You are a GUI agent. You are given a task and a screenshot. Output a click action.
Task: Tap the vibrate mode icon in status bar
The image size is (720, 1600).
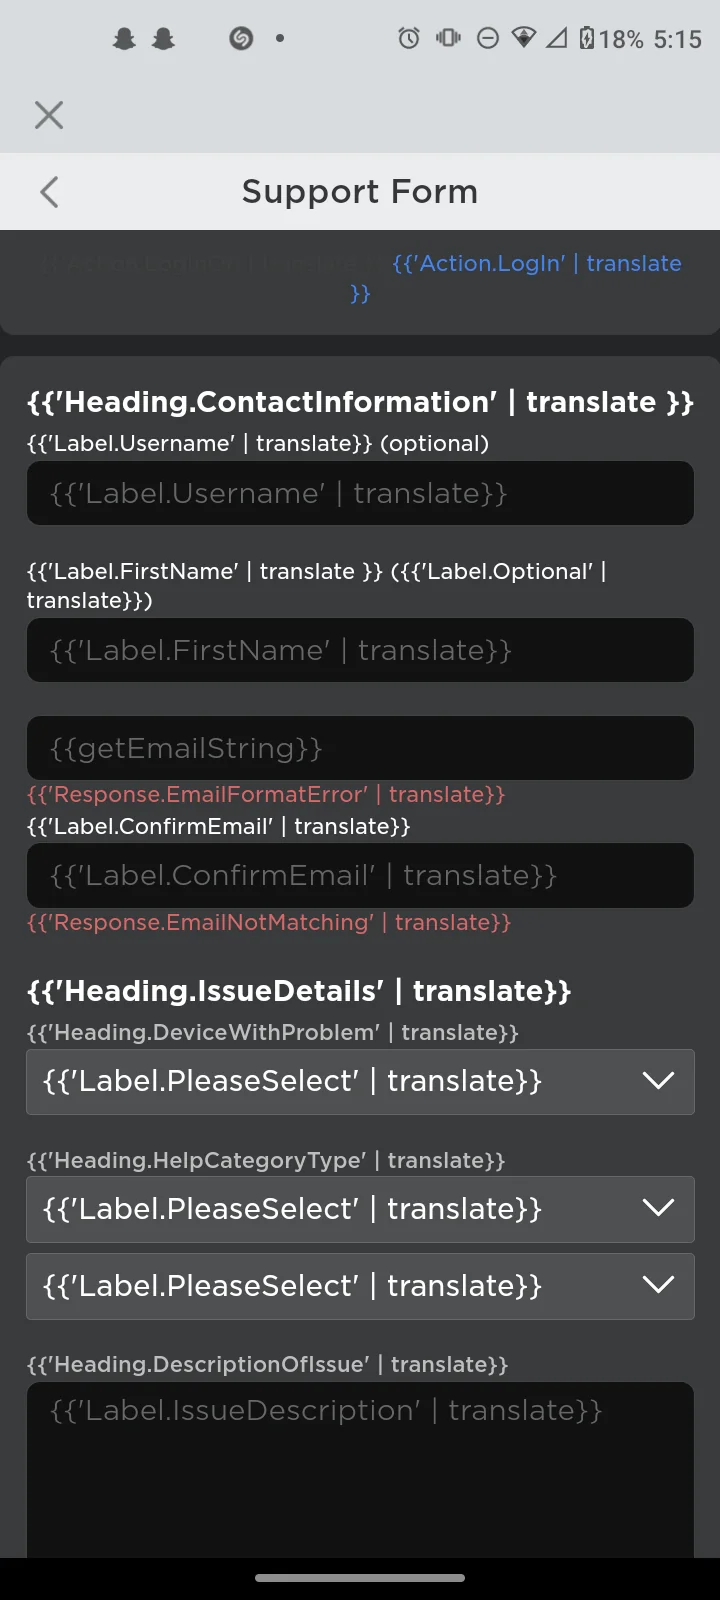447,38
